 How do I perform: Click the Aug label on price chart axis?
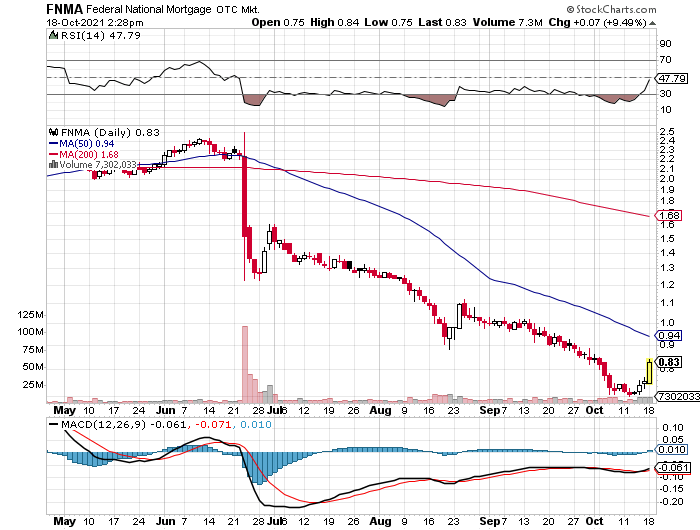pos(380,410)
